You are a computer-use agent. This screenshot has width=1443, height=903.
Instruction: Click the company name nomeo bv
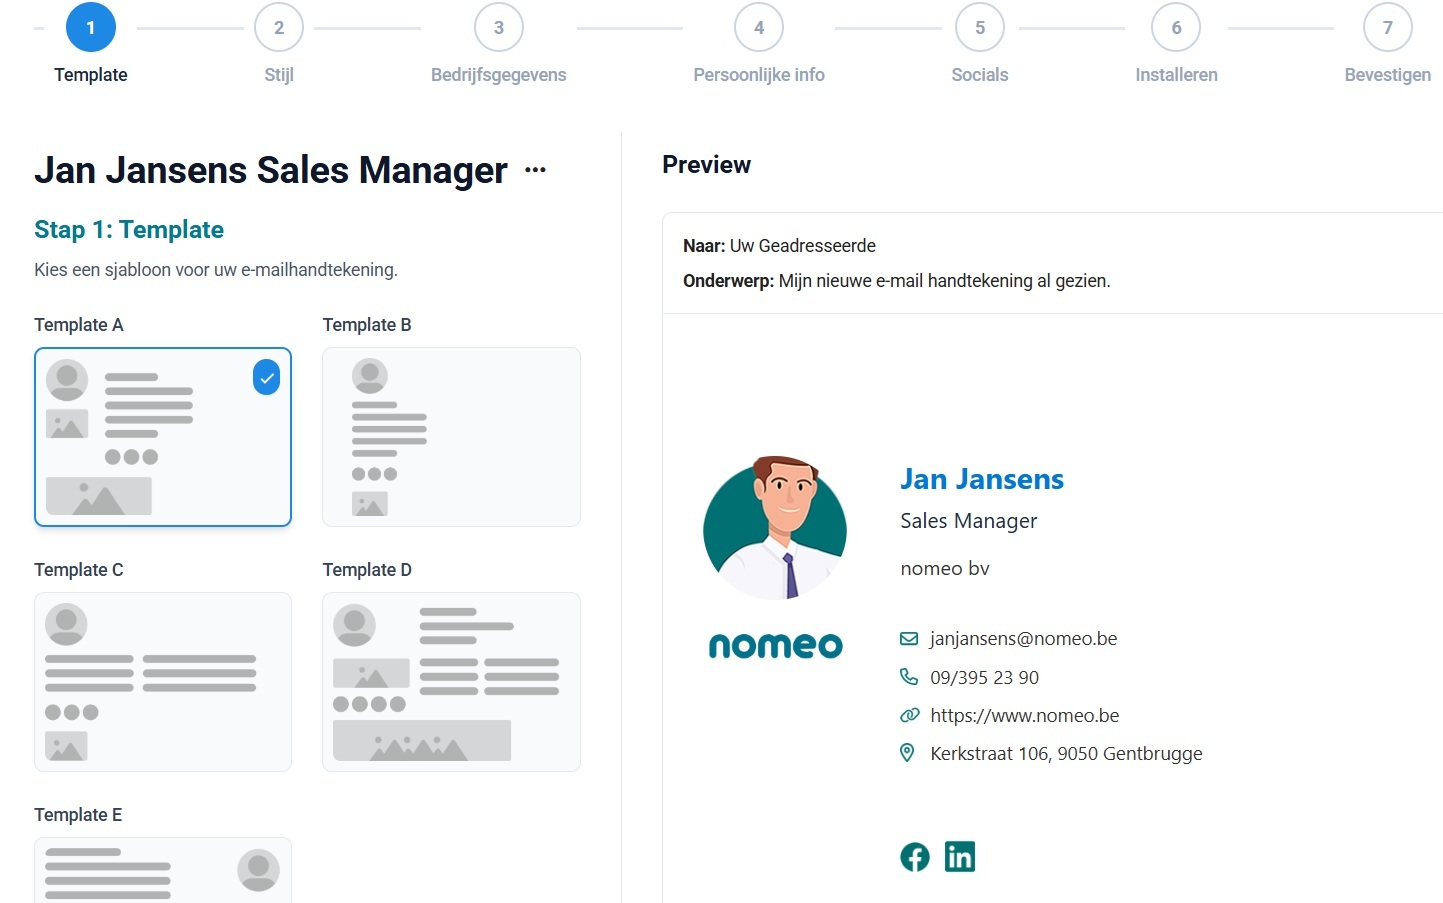[945, 568]
